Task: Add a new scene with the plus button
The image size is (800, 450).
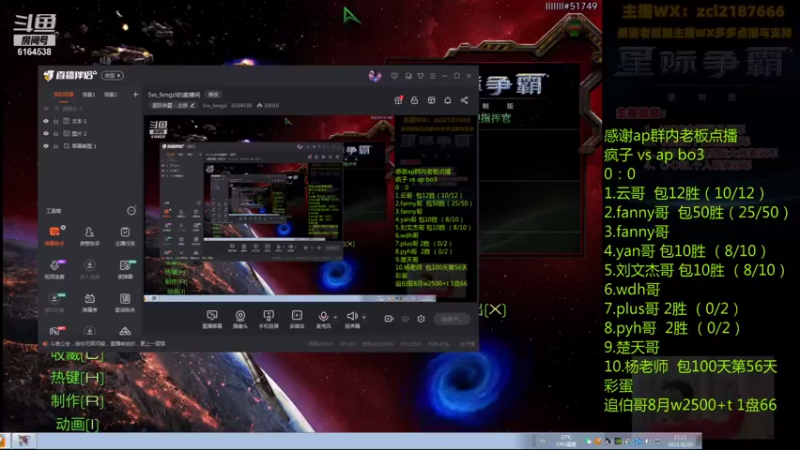Action: (x=135, y=94)
